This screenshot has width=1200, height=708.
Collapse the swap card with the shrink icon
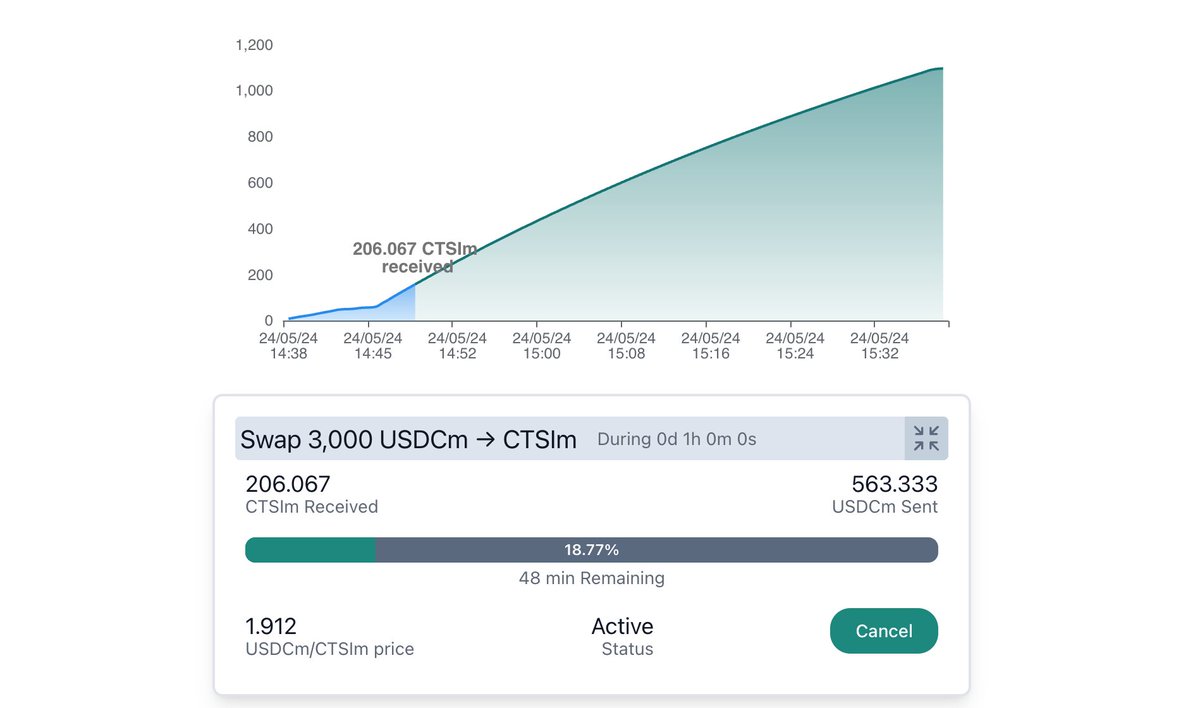pos(926,438)
